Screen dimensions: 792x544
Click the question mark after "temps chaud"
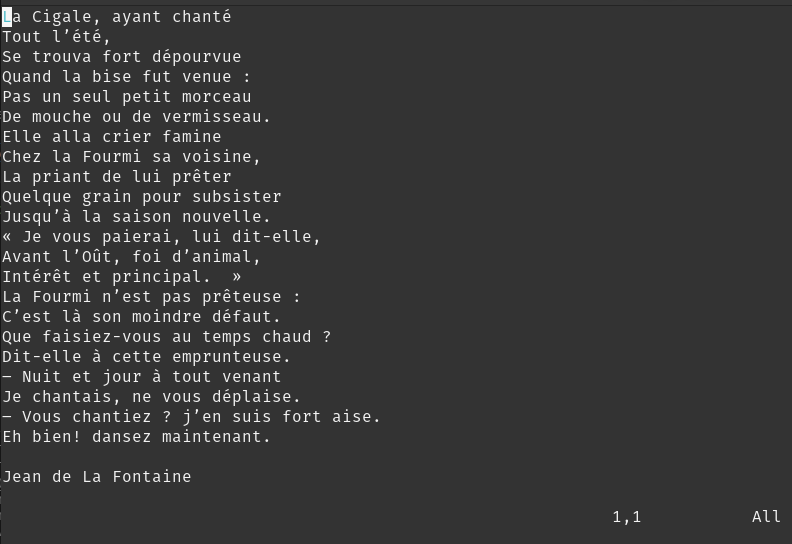click(326, 337)
